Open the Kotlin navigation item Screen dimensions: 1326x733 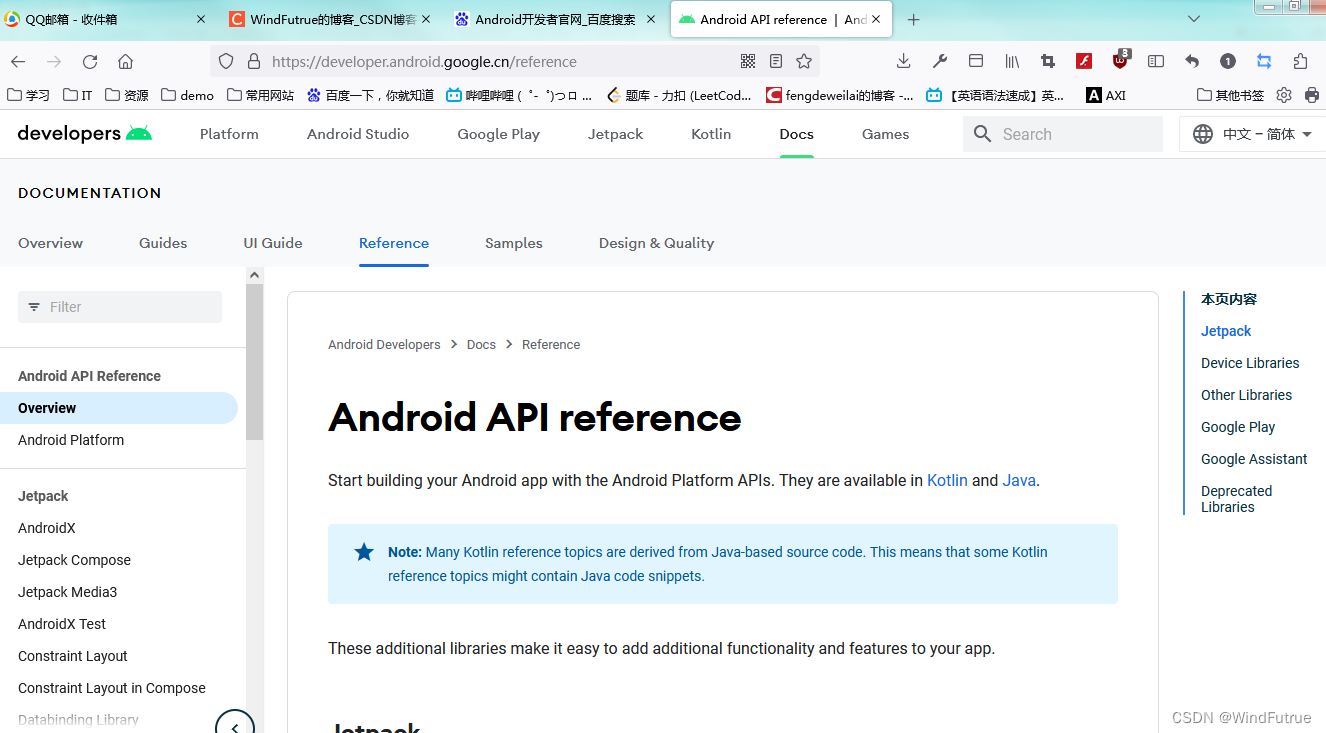tap(711, 134)
